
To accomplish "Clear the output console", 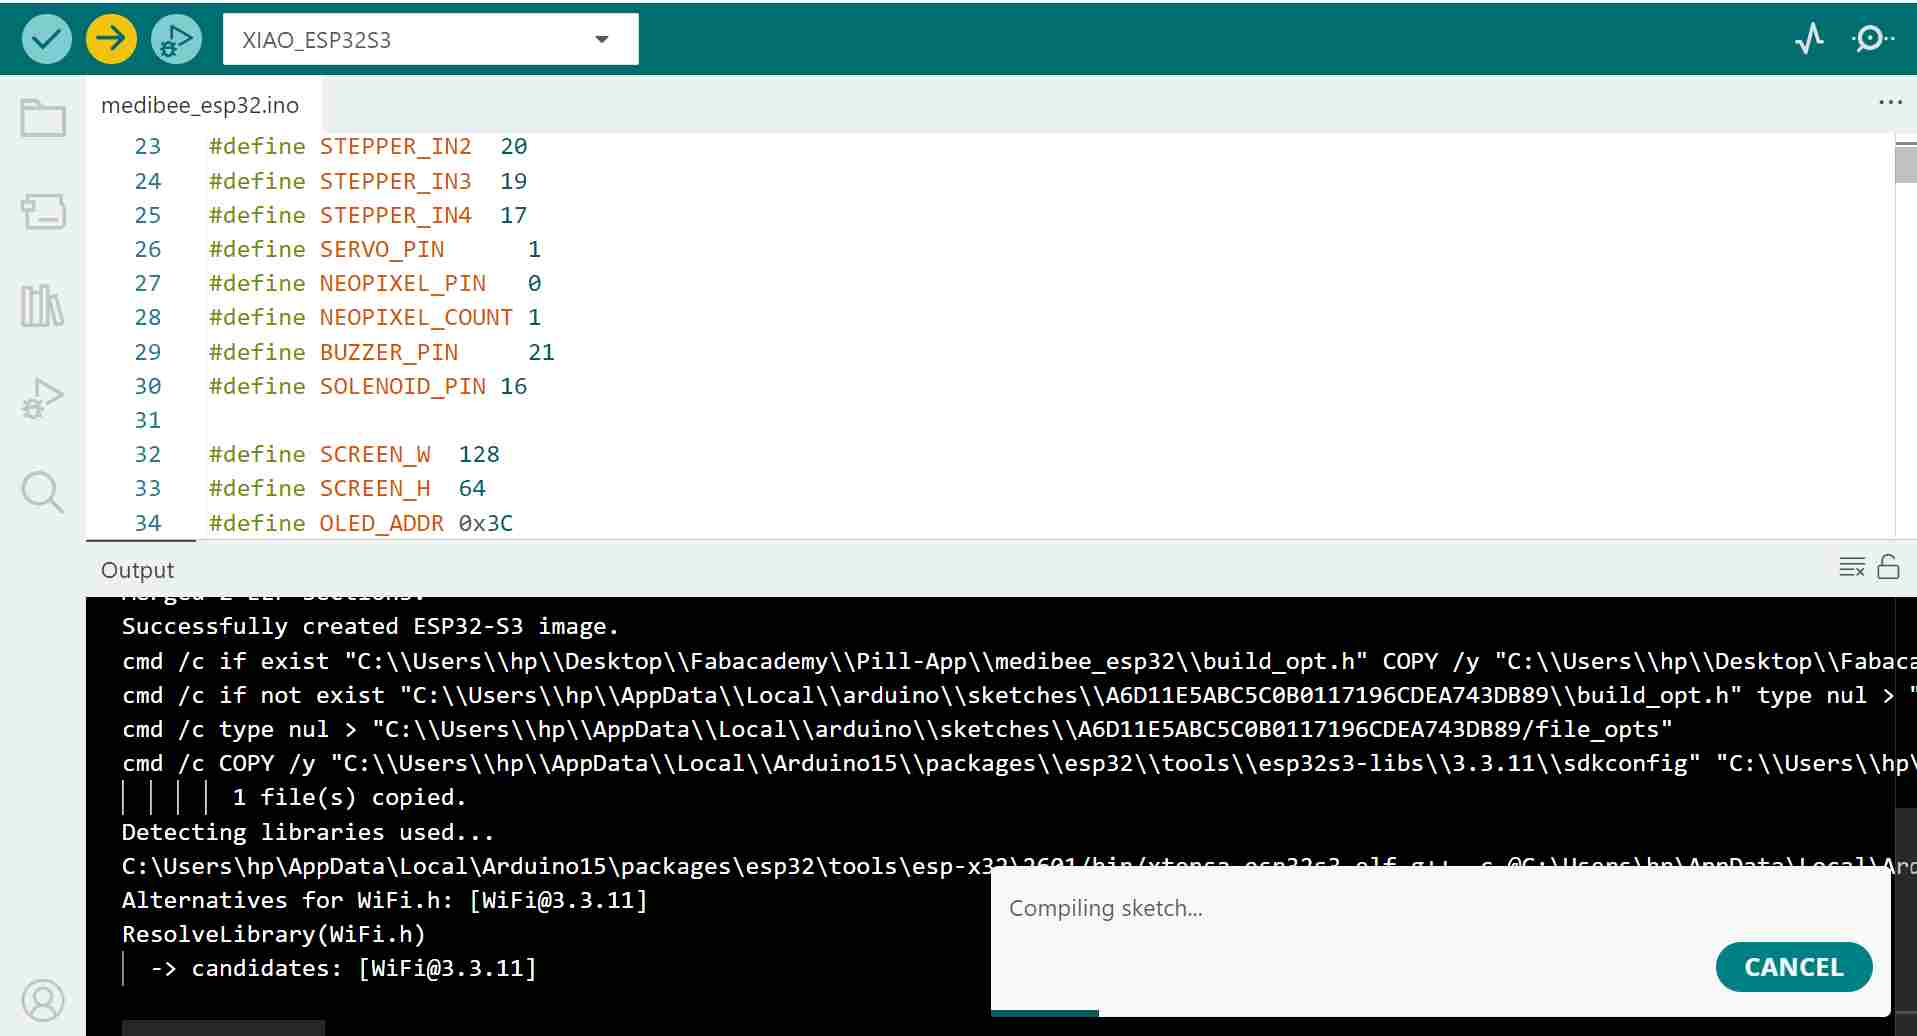I will (1852, 567).
